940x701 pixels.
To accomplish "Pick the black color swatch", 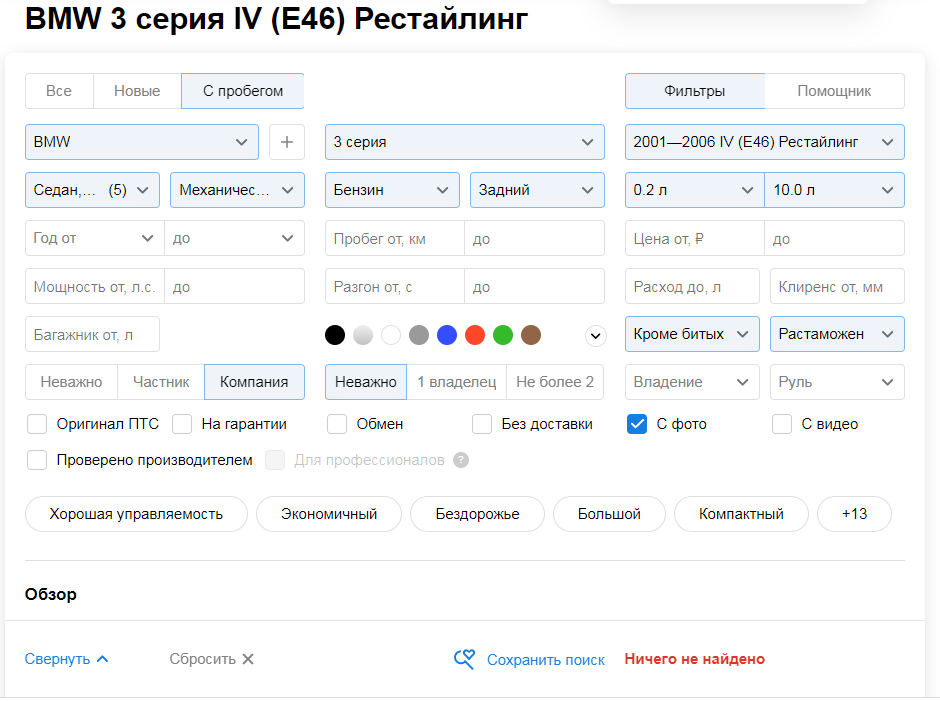I will 335,335.
